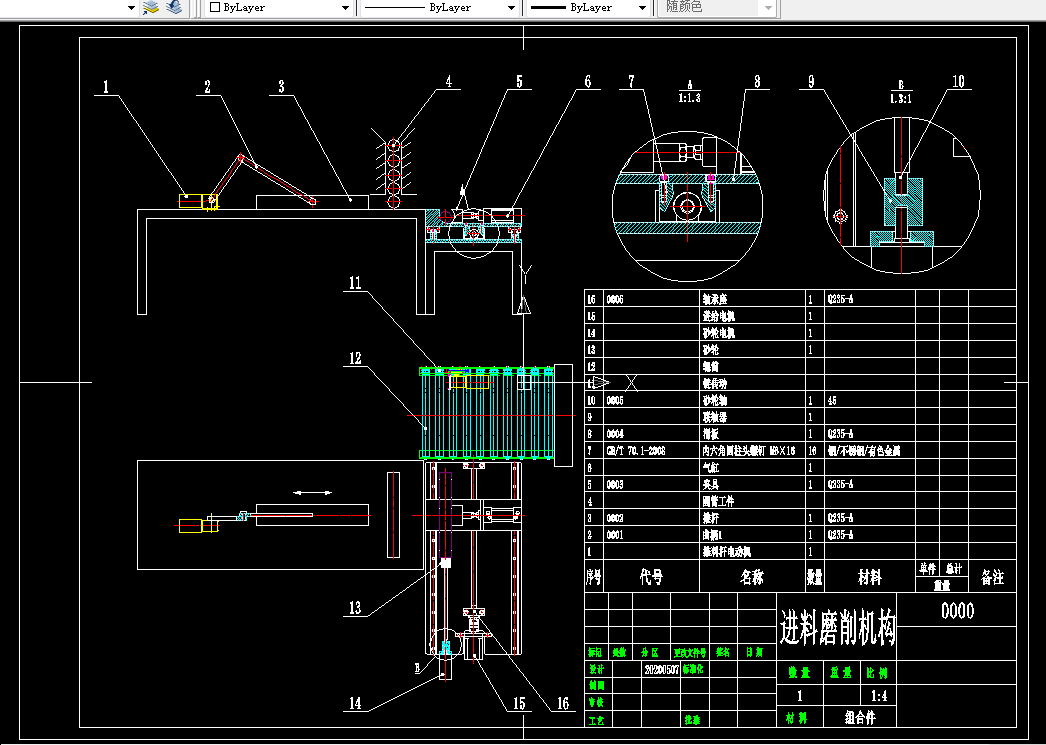Click the Layer Previous icon
The height and width of the screenshot is (745, 1046).
click(174, 7)
